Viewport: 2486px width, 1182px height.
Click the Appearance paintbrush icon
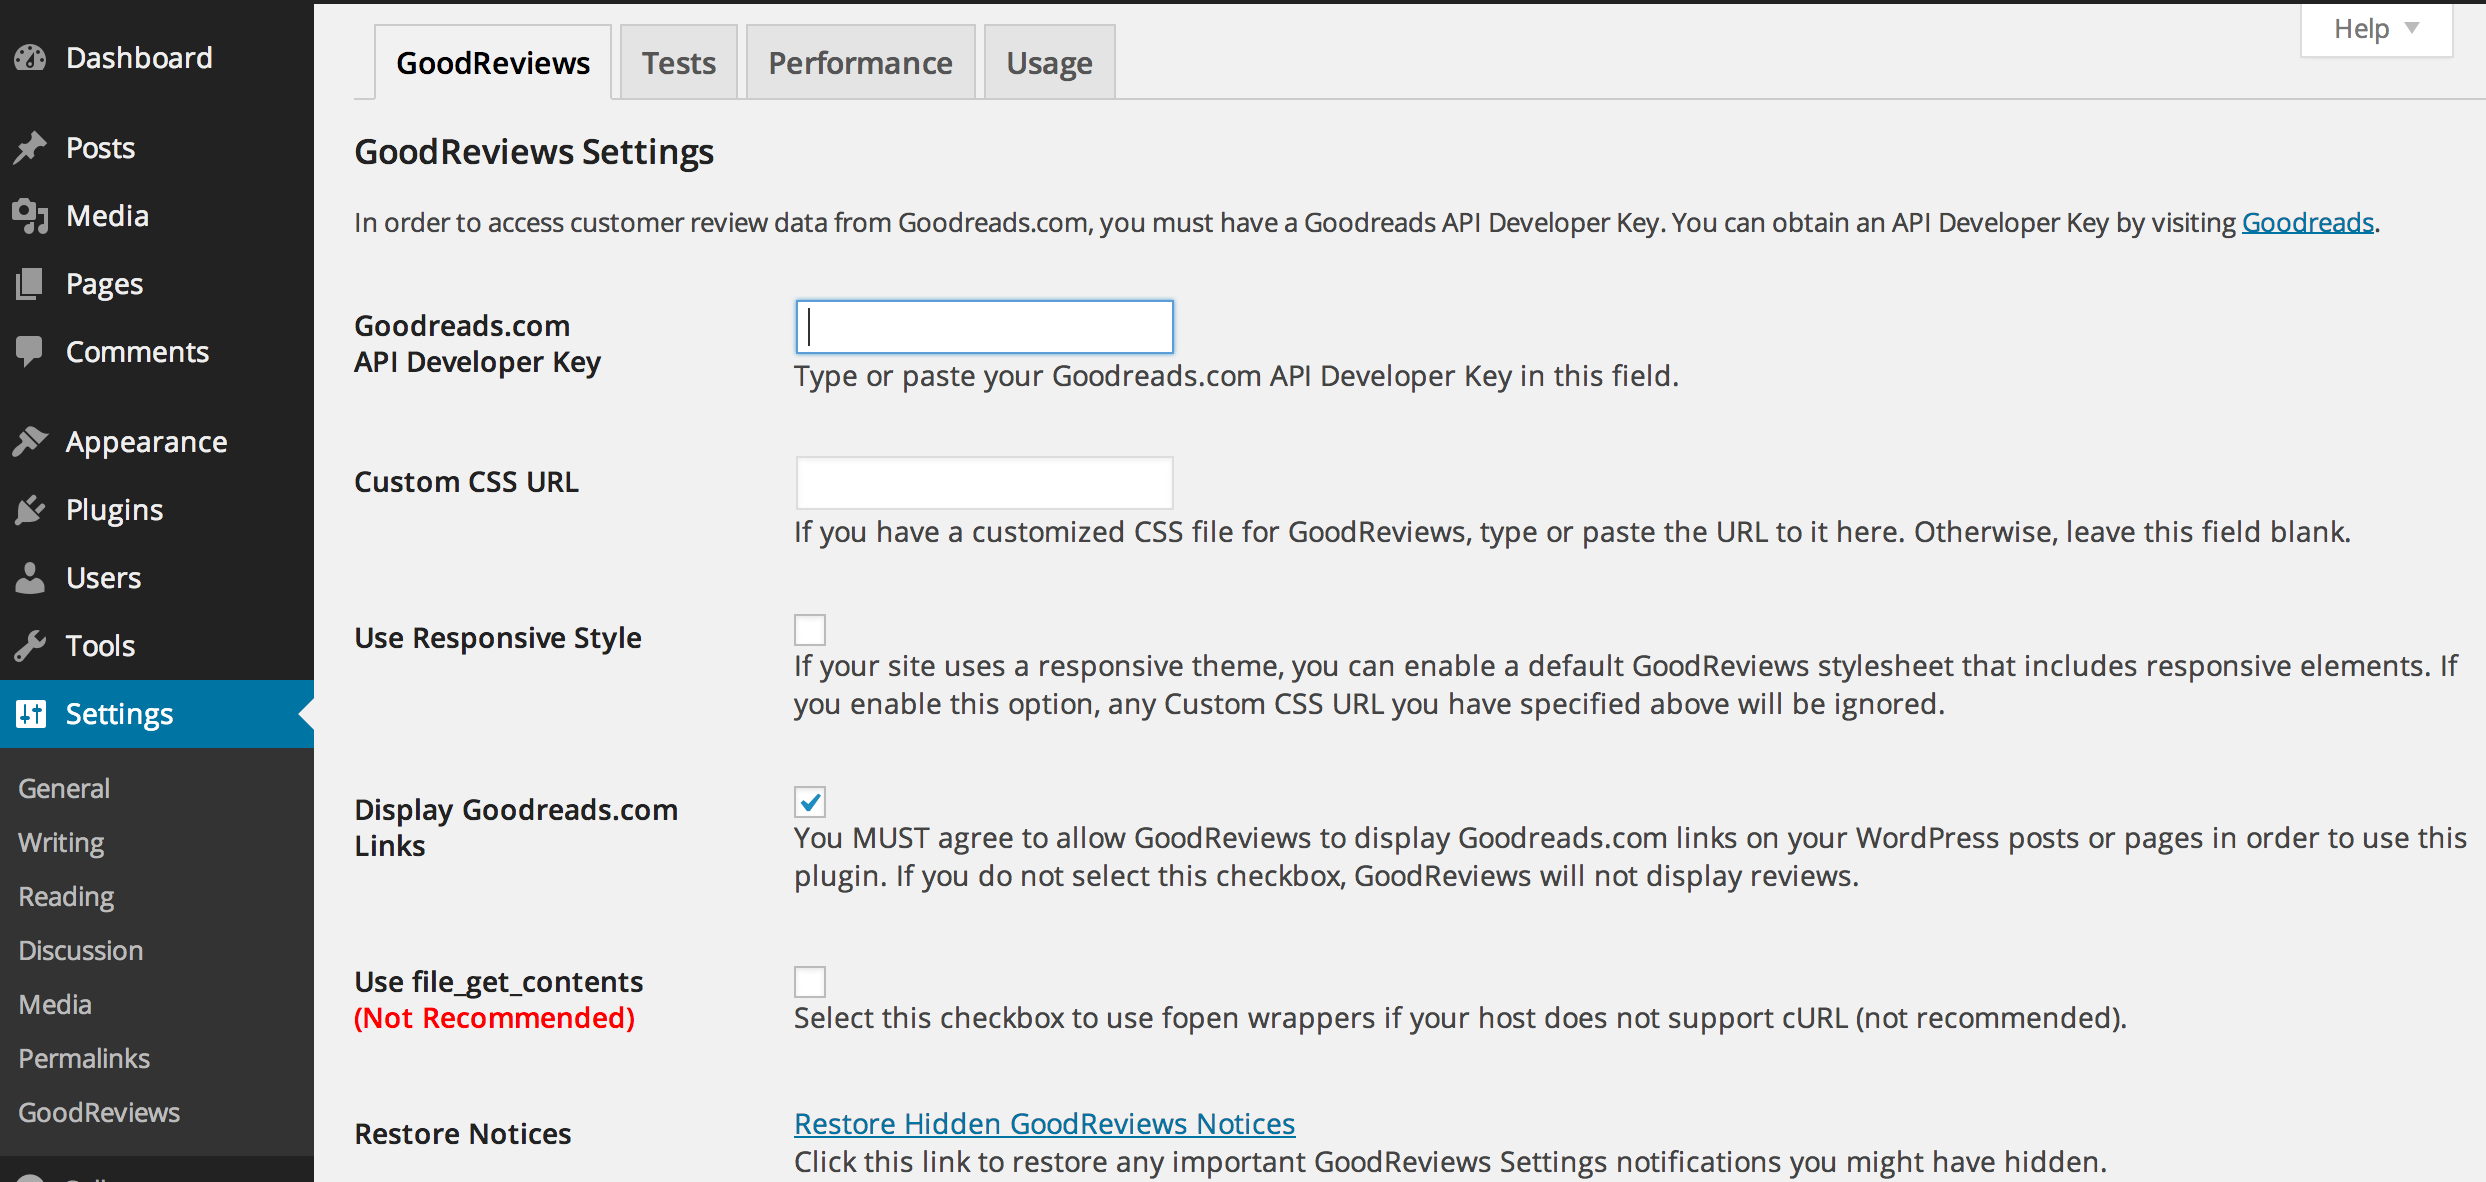(x=30, y=442)
